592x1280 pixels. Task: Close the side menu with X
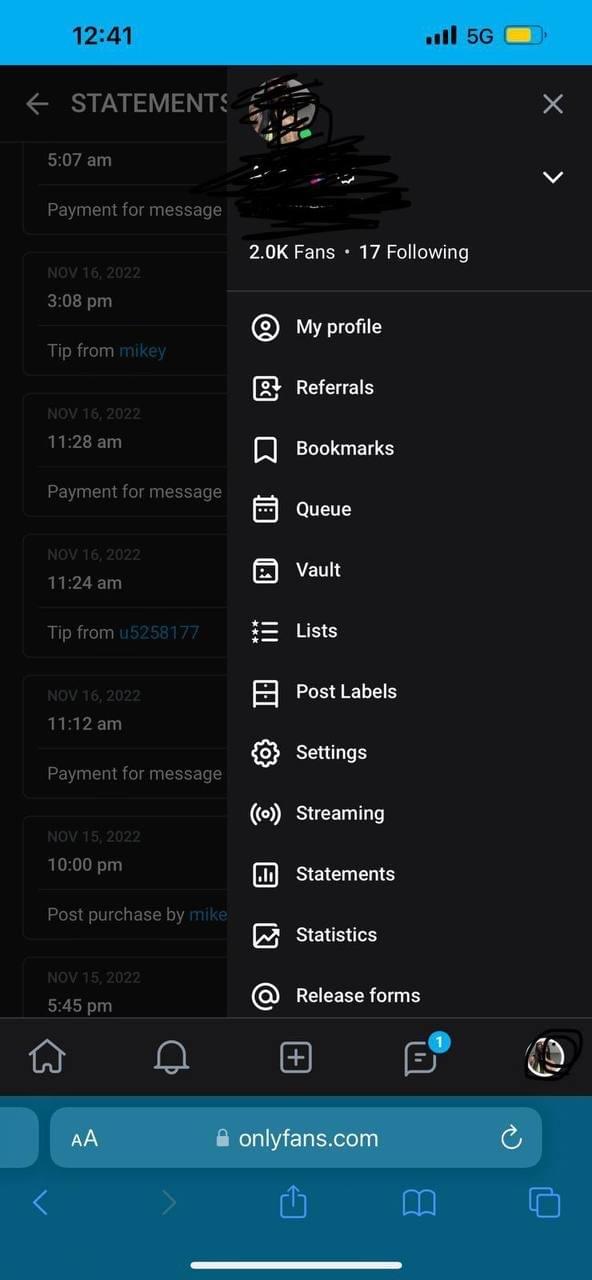click(553, 103)
